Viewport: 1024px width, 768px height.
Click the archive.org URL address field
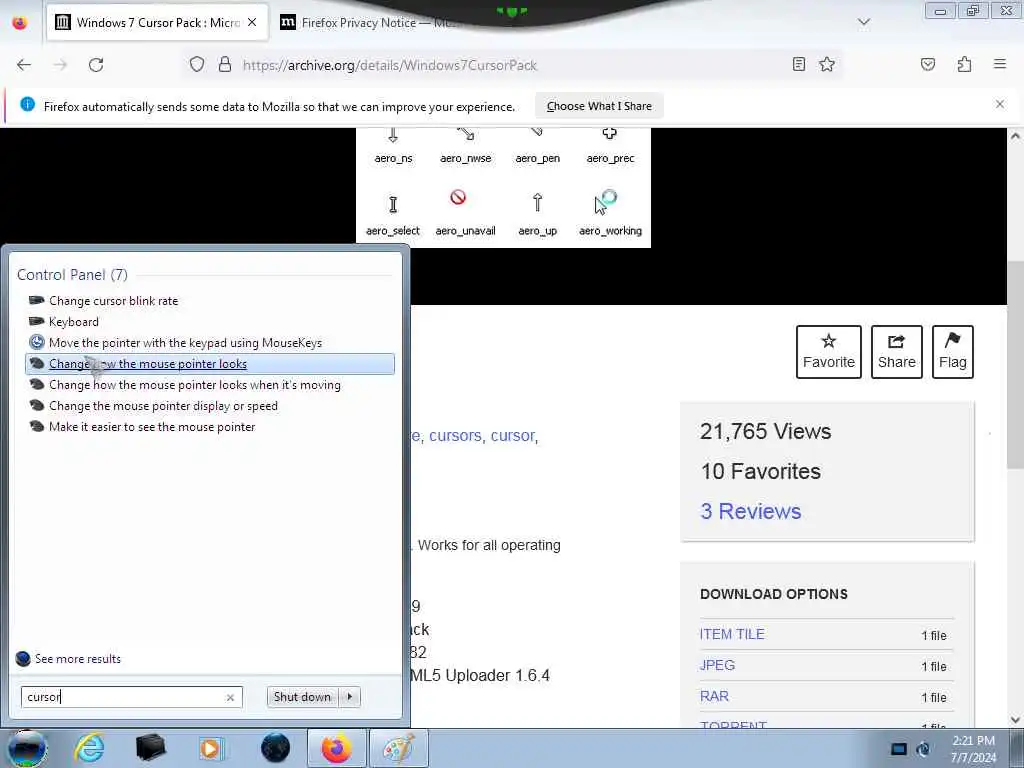[x=509, y=65]
